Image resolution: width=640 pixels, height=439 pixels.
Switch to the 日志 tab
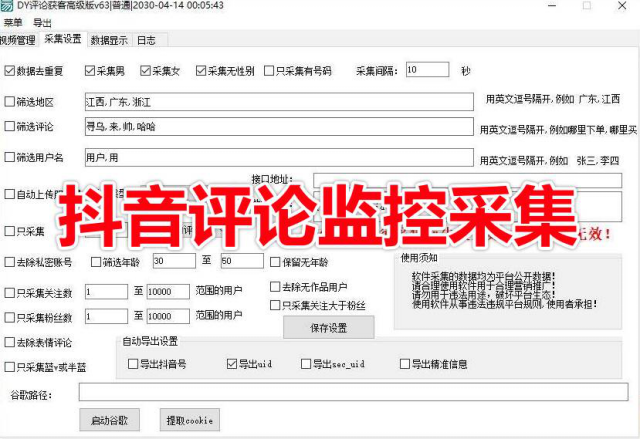(146, 40)
